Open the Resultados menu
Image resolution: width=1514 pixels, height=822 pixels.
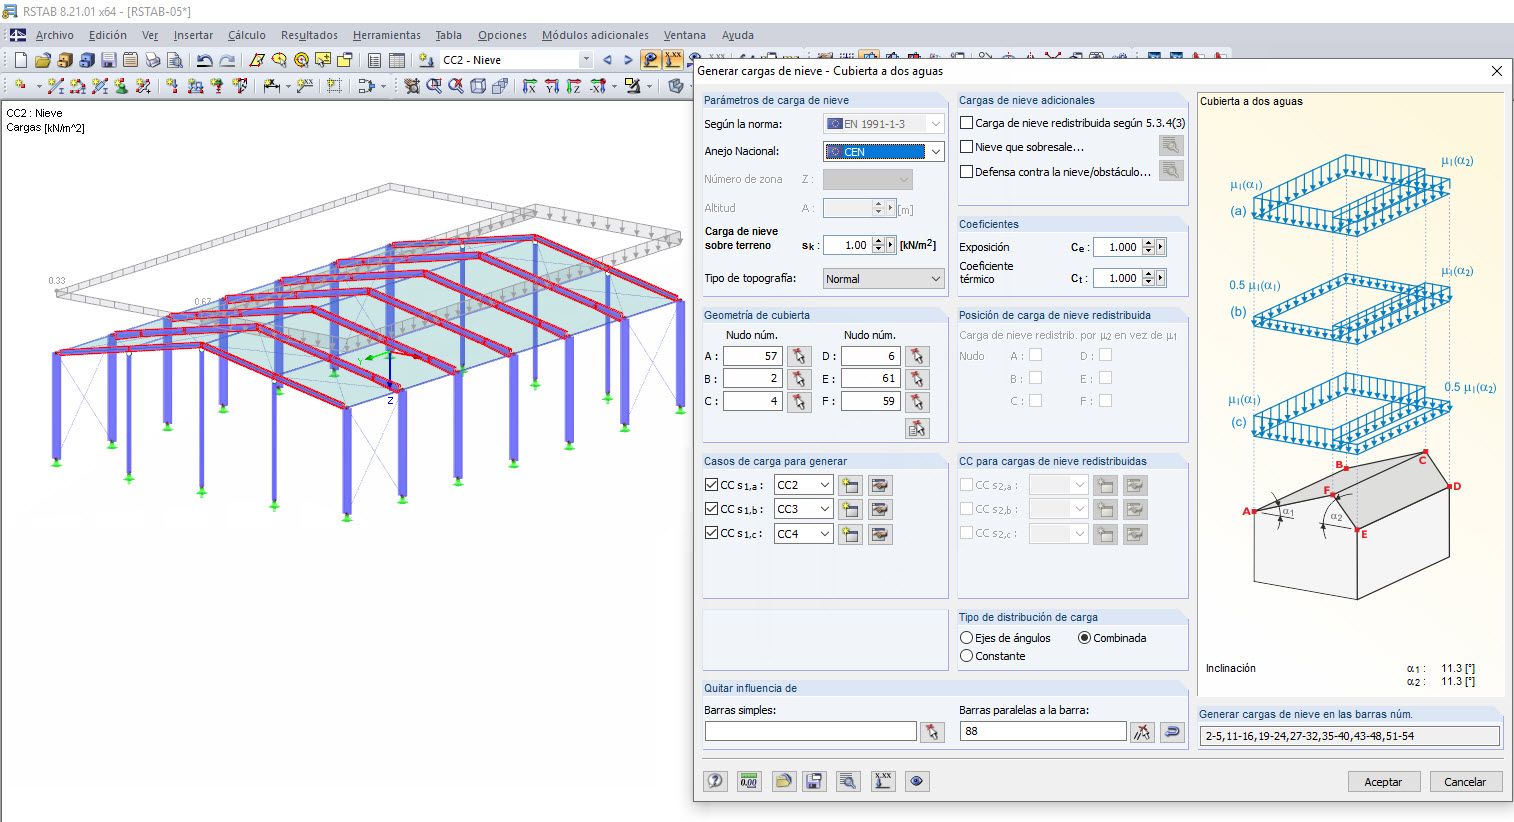click(309, 35)
